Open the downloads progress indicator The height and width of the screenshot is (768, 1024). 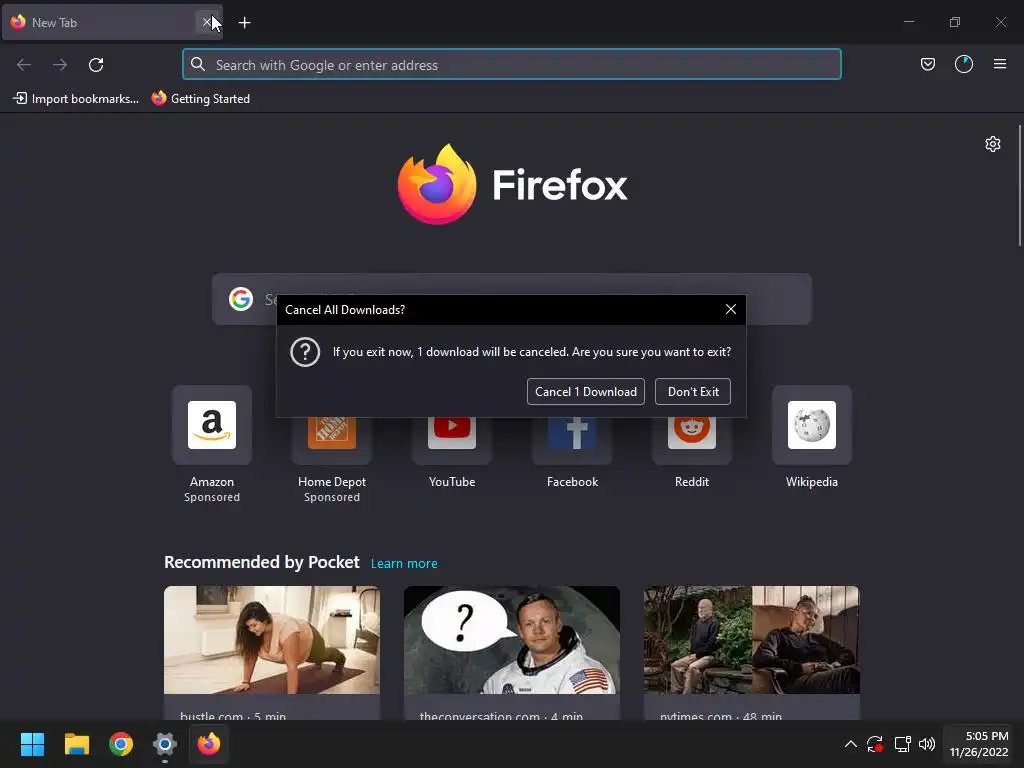click(x=964, y=64)
